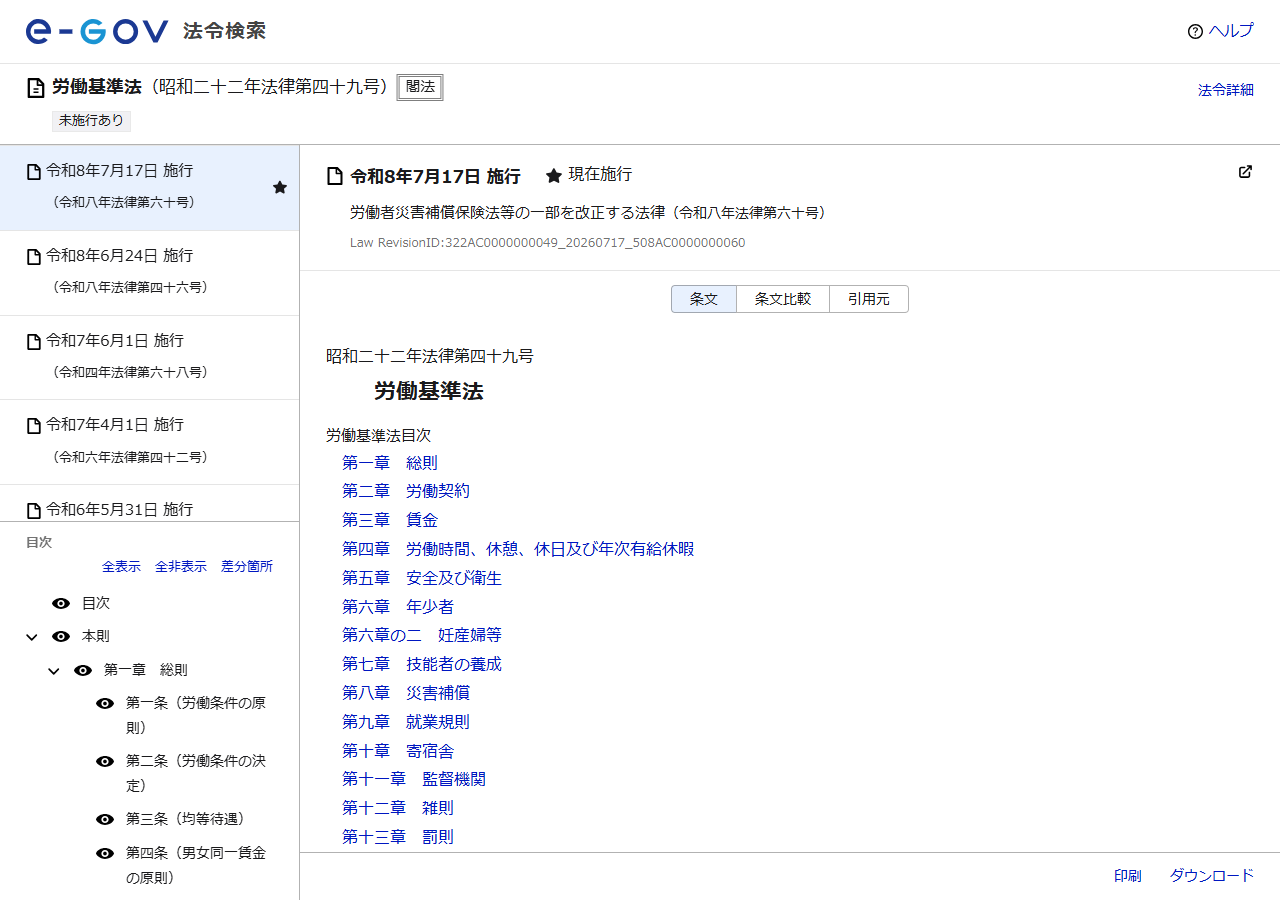Hide 第二条（労働条件の決定）with eye icon
1280x900 pixels.
[105, 762]
